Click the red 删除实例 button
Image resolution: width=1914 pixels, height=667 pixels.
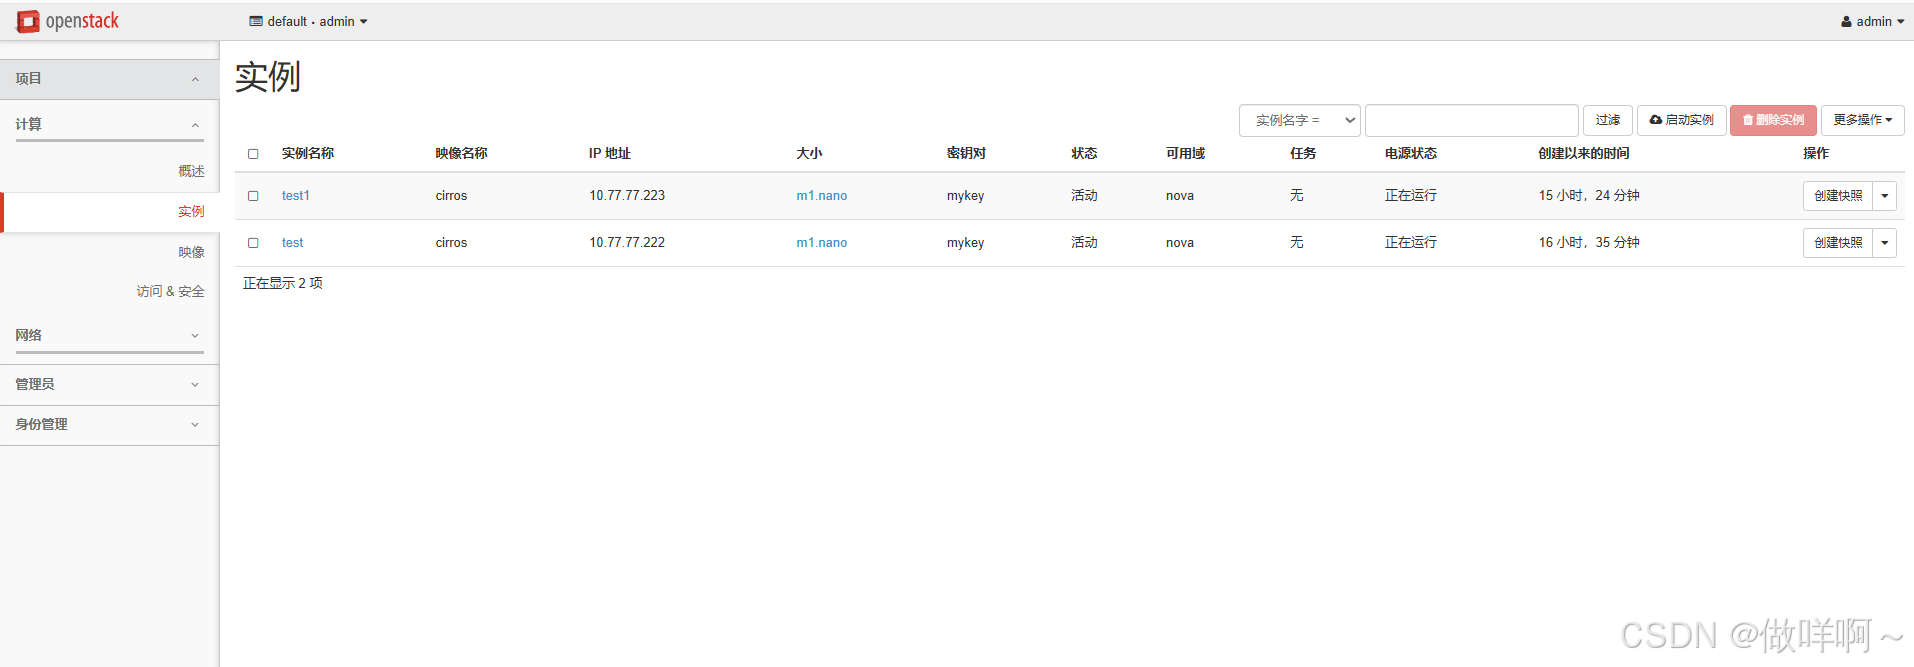pyautogui.click(x=1772, y=120)
